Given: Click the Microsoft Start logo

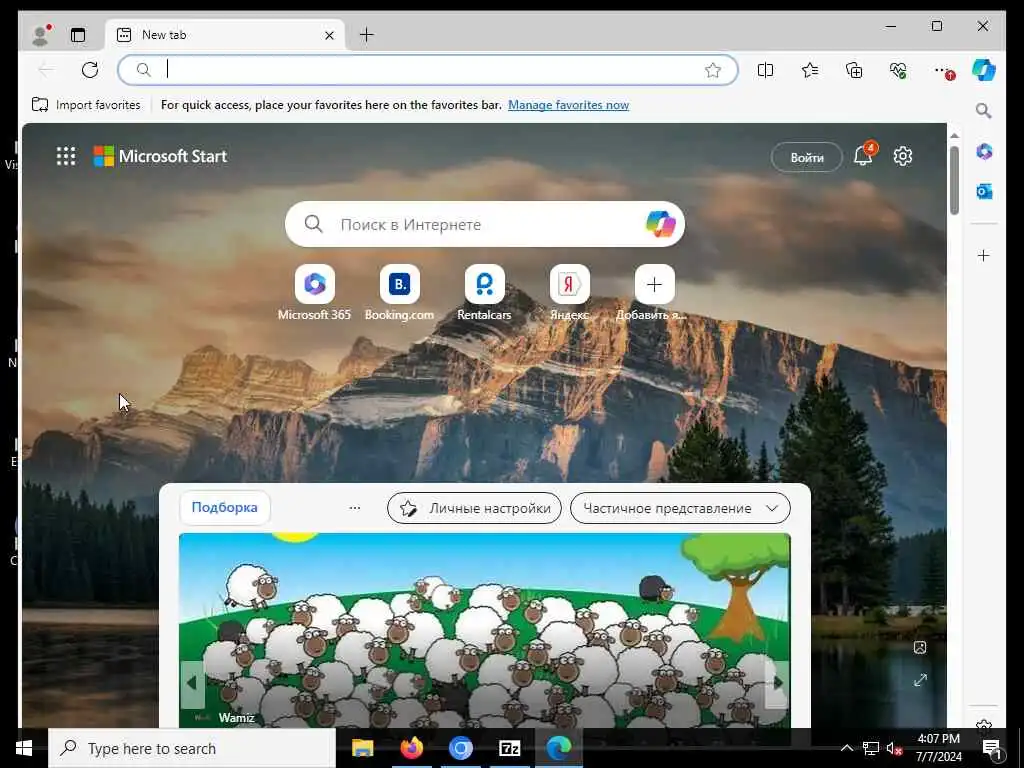Looking at the screenshot, I should [160, 156].
